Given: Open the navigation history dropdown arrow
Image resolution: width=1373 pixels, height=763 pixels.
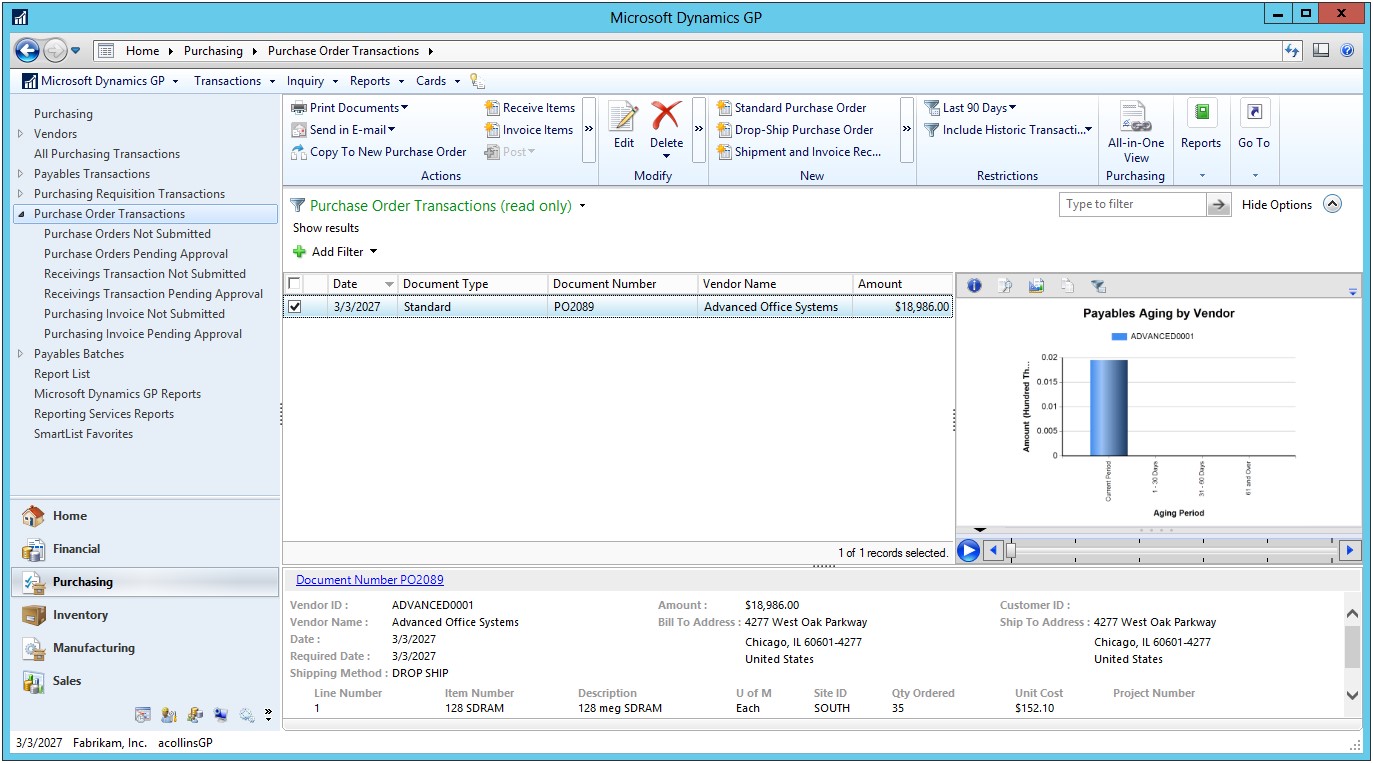Looking at the screenshot, I should tap(76, 51).
